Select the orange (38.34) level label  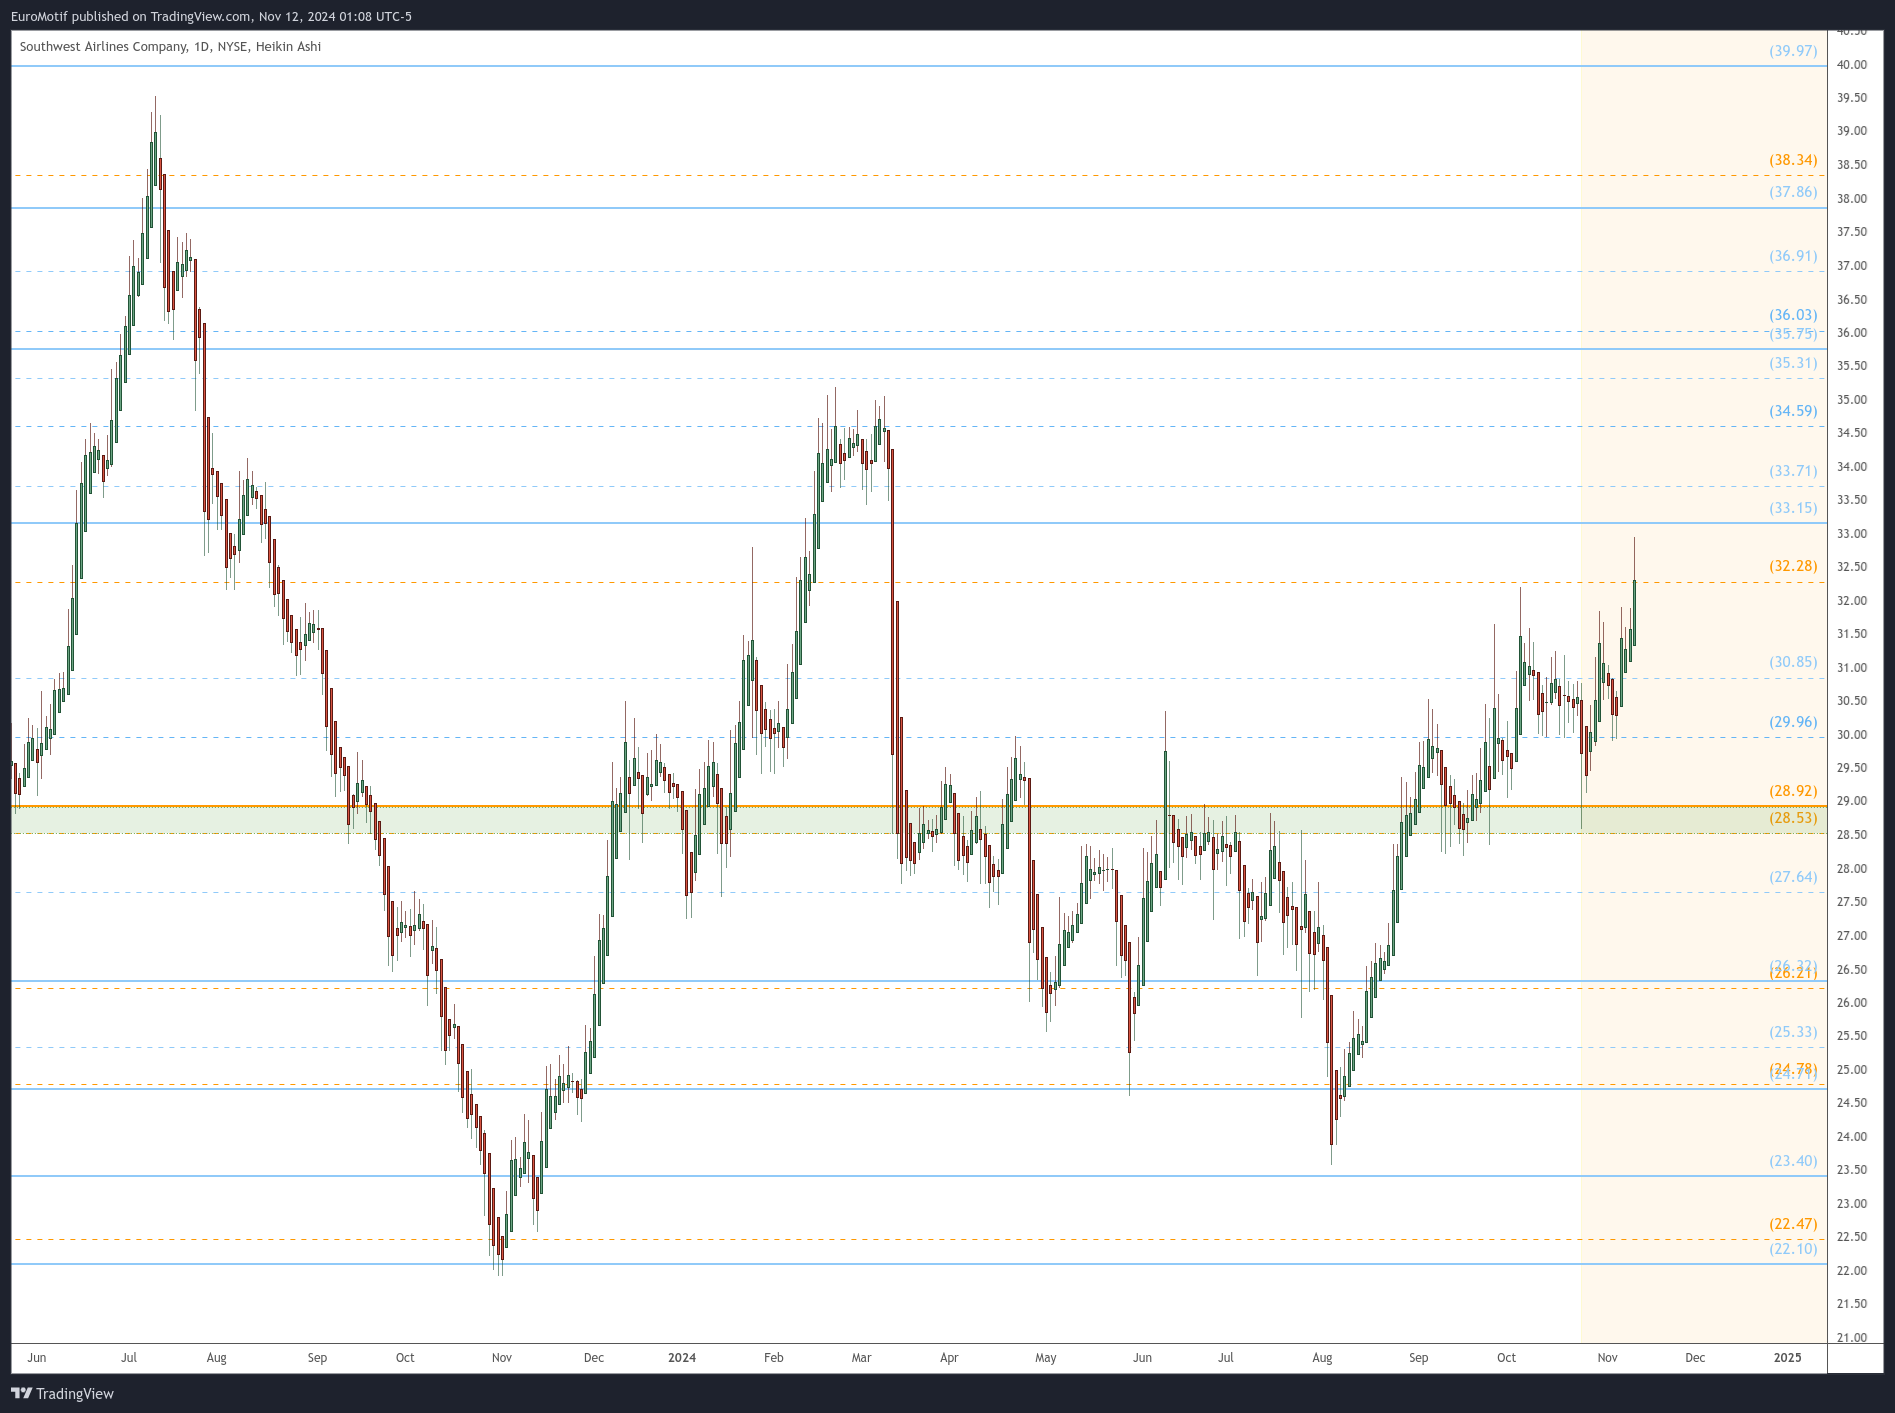point(1793,160)
